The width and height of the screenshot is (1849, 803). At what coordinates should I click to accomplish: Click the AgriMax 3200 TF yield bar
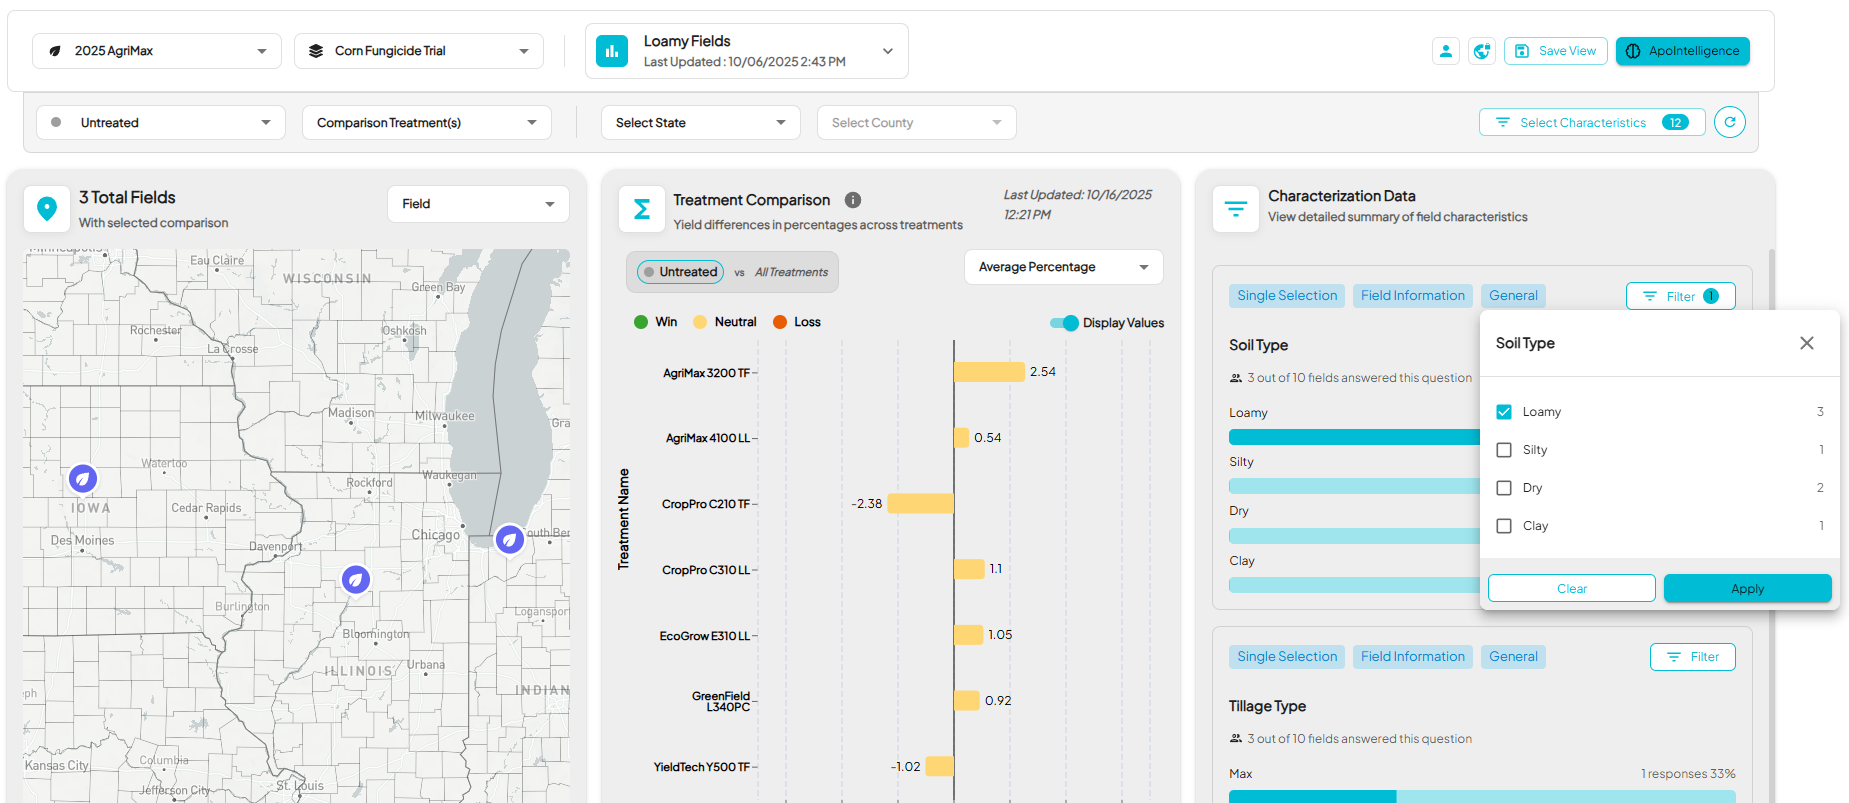coord(989,372)
